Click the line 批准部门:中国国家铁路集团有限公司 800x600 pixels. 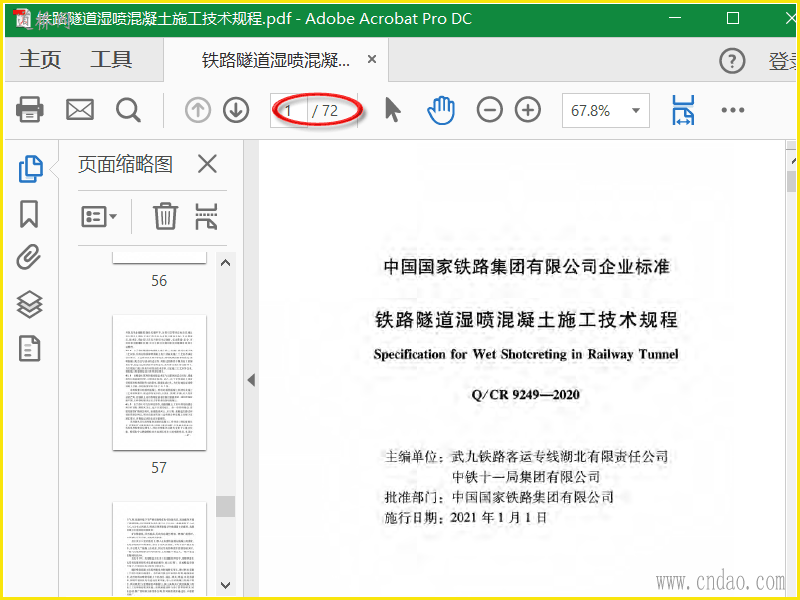click(x=498, y=497)
